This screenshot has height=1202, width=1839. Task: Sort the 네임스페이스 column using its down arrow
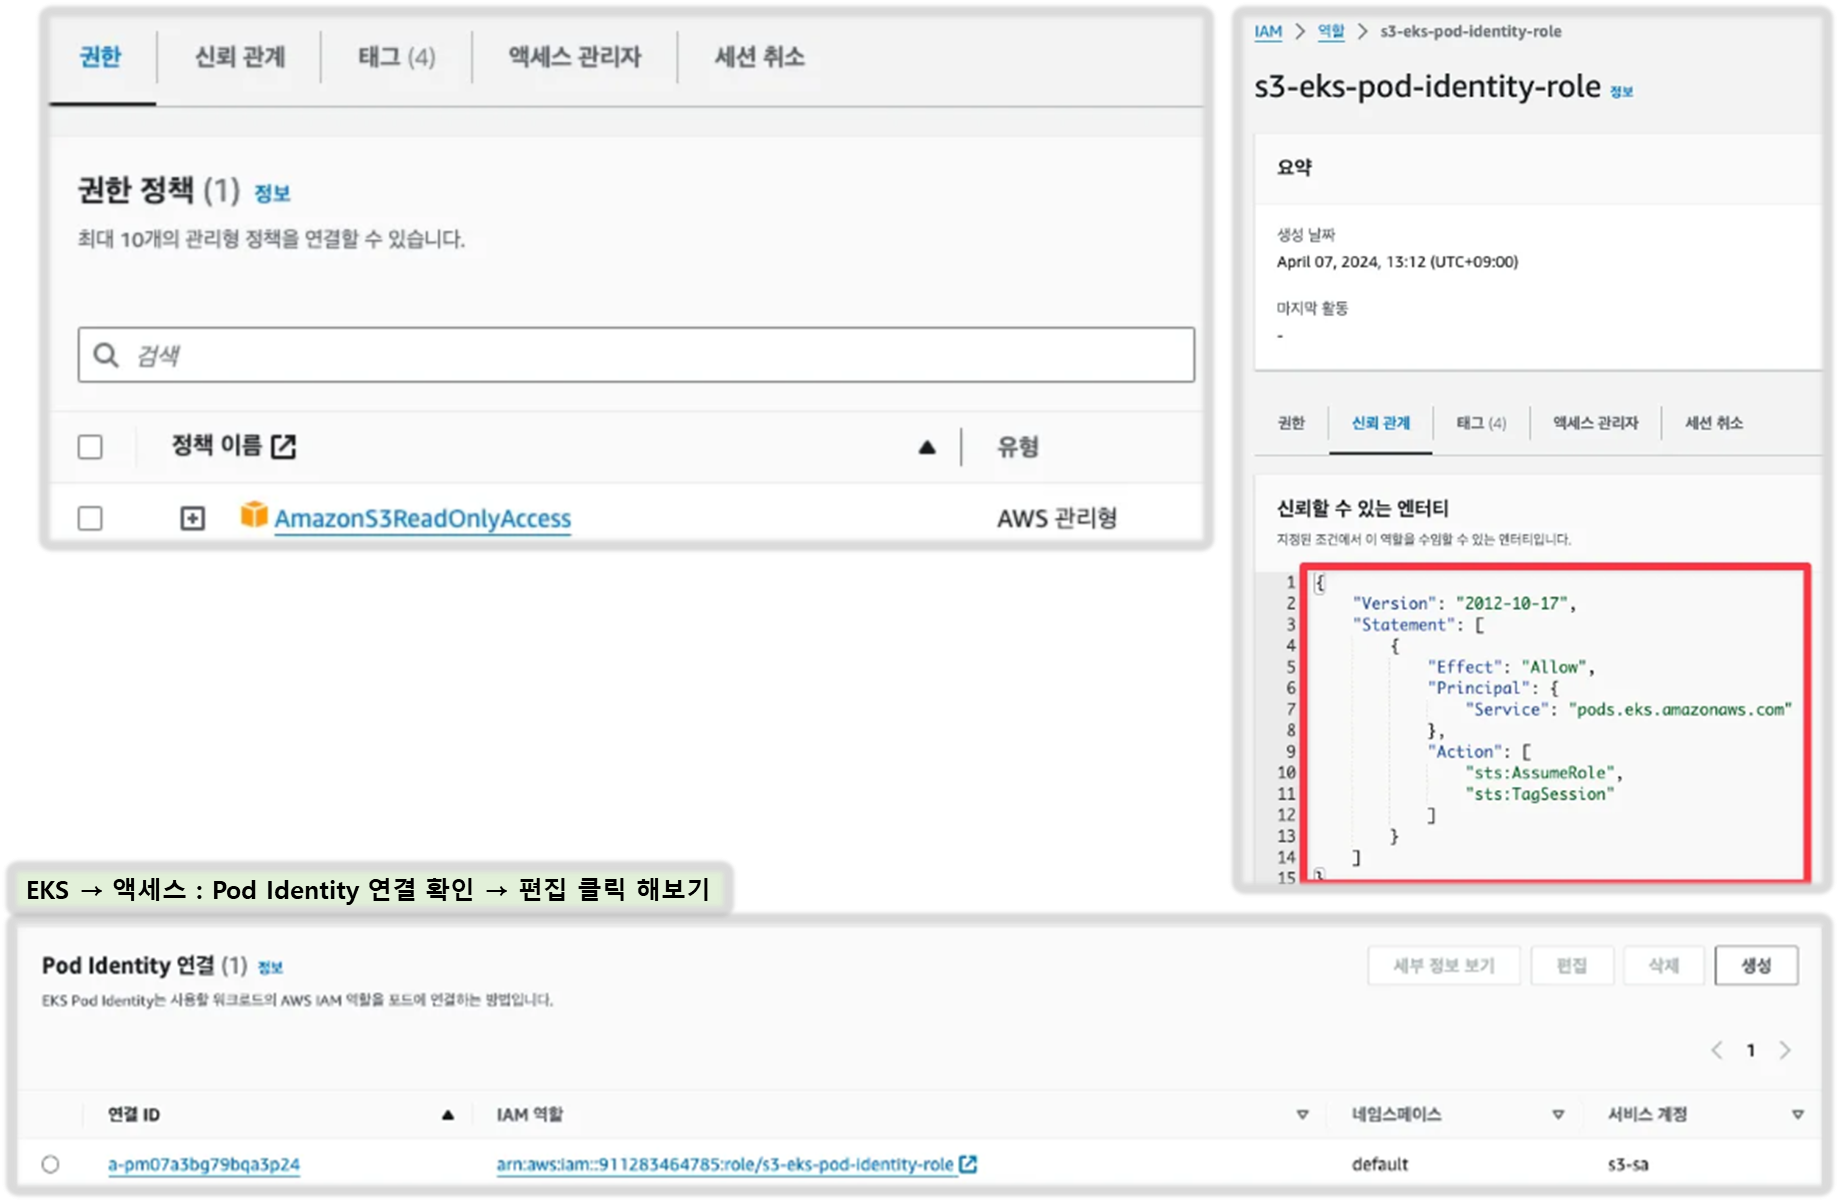pyautogui.click(x=1558, y=1115)
